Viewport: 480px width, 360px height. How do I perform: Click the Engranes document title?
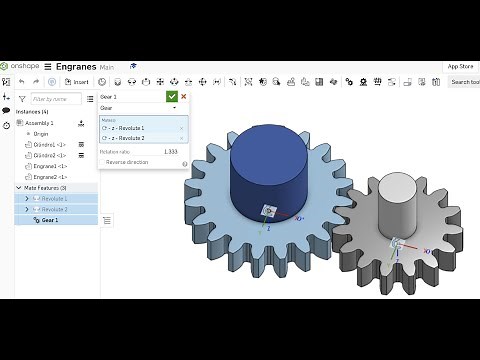76,67
